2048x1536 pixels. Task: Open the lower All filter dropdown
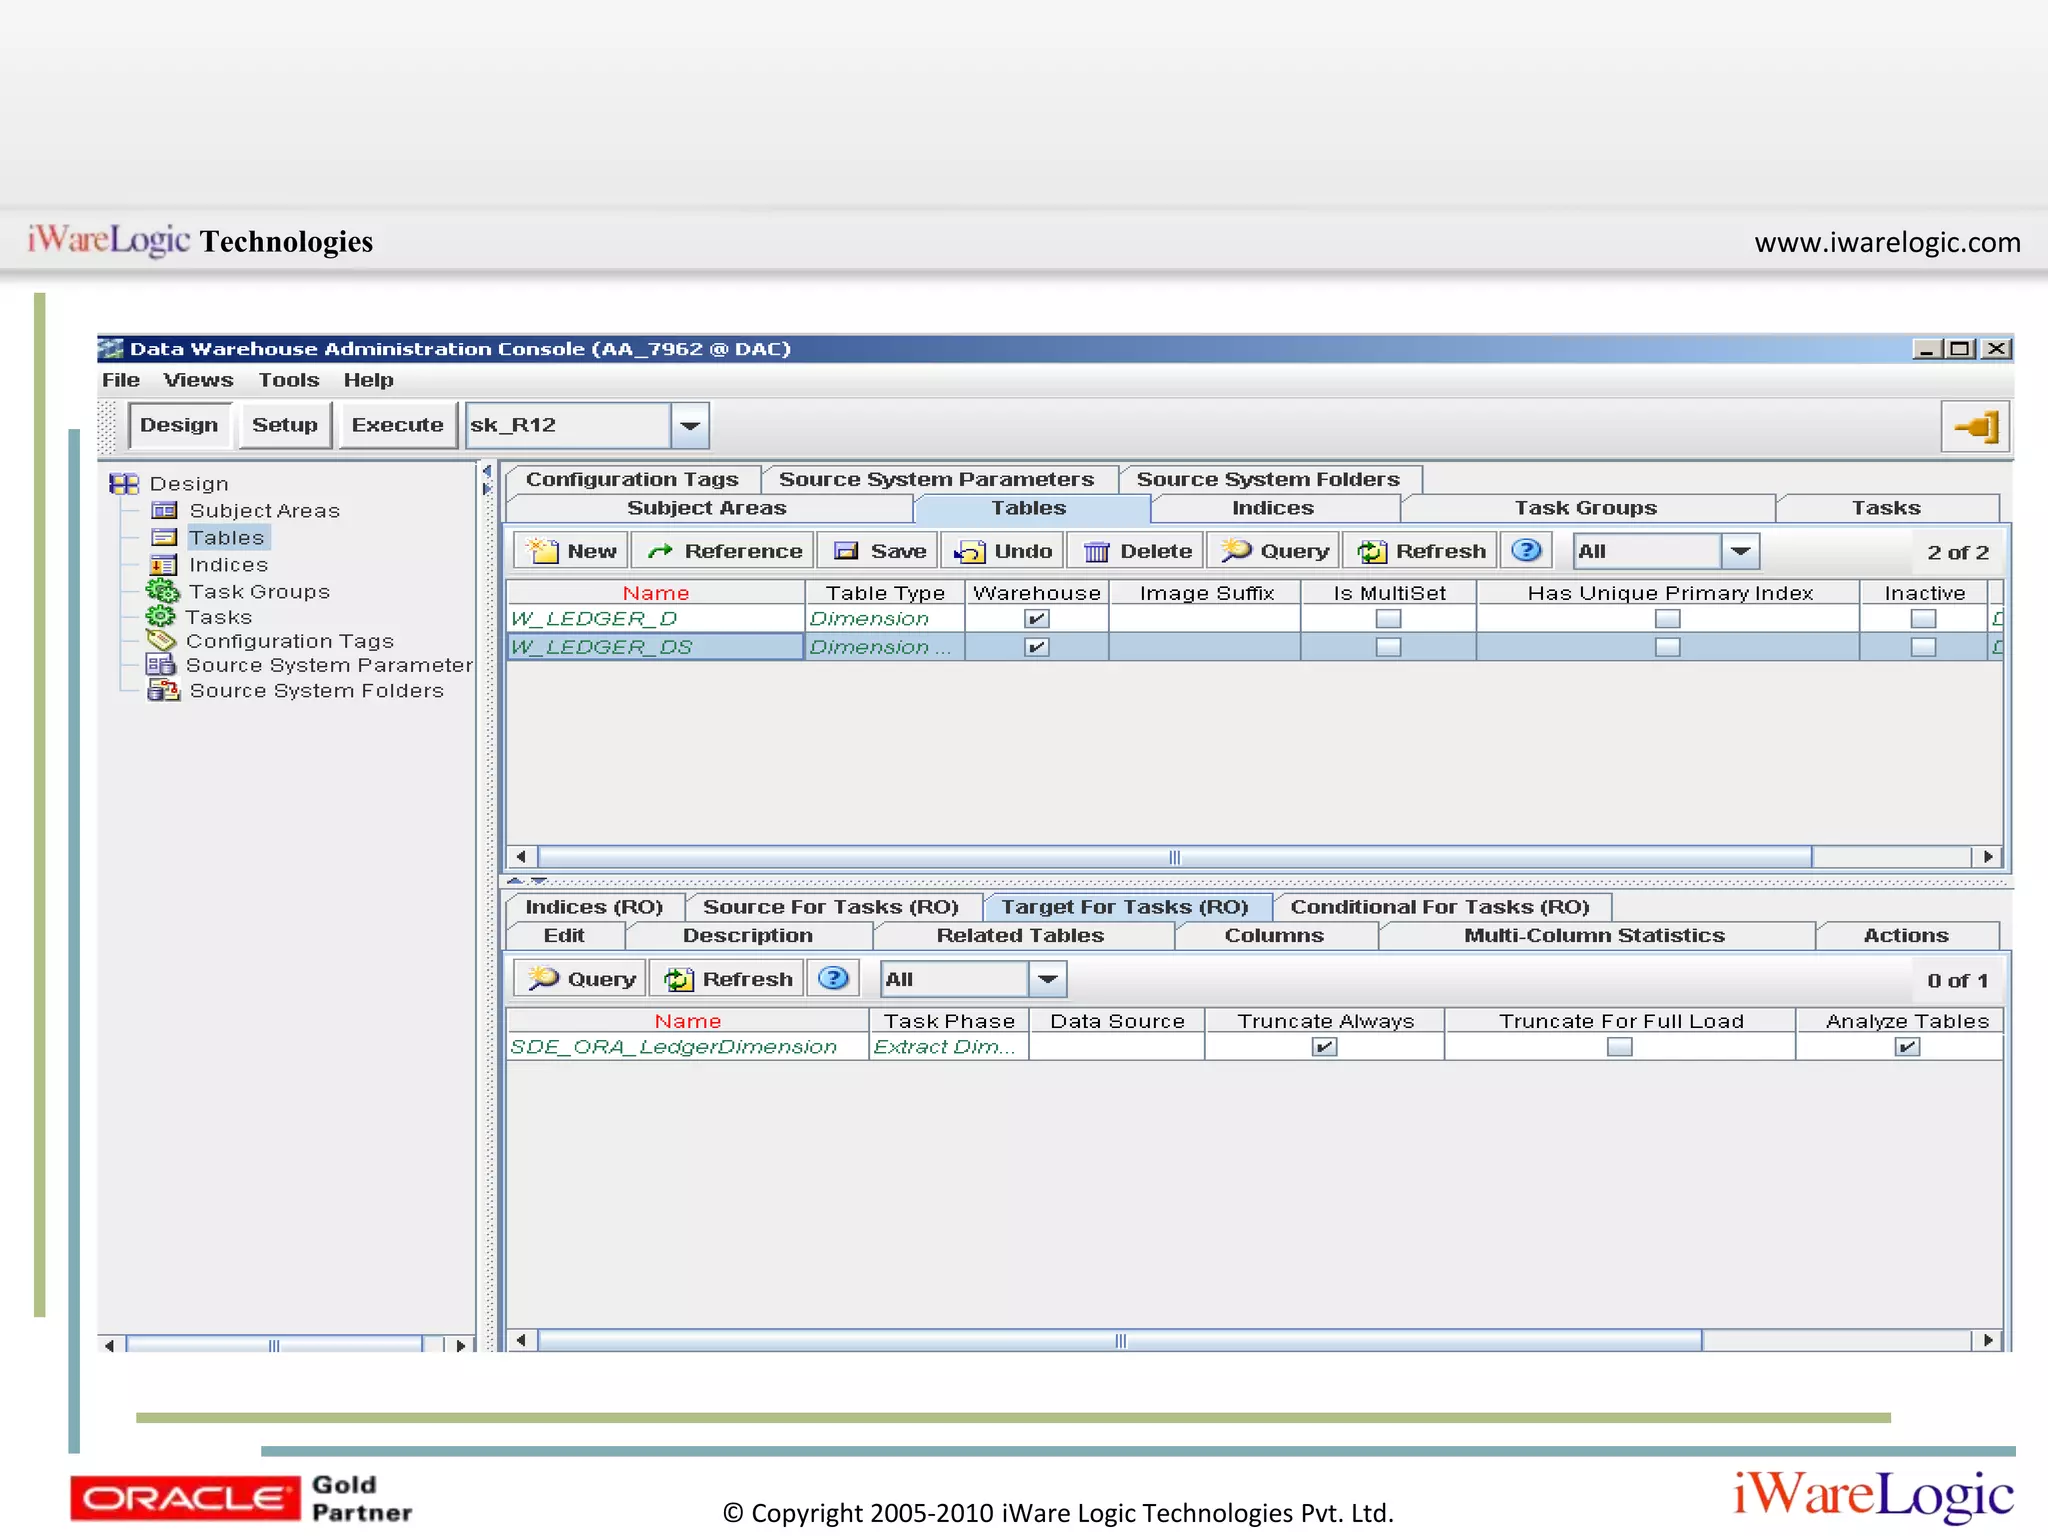point(1047,979)
